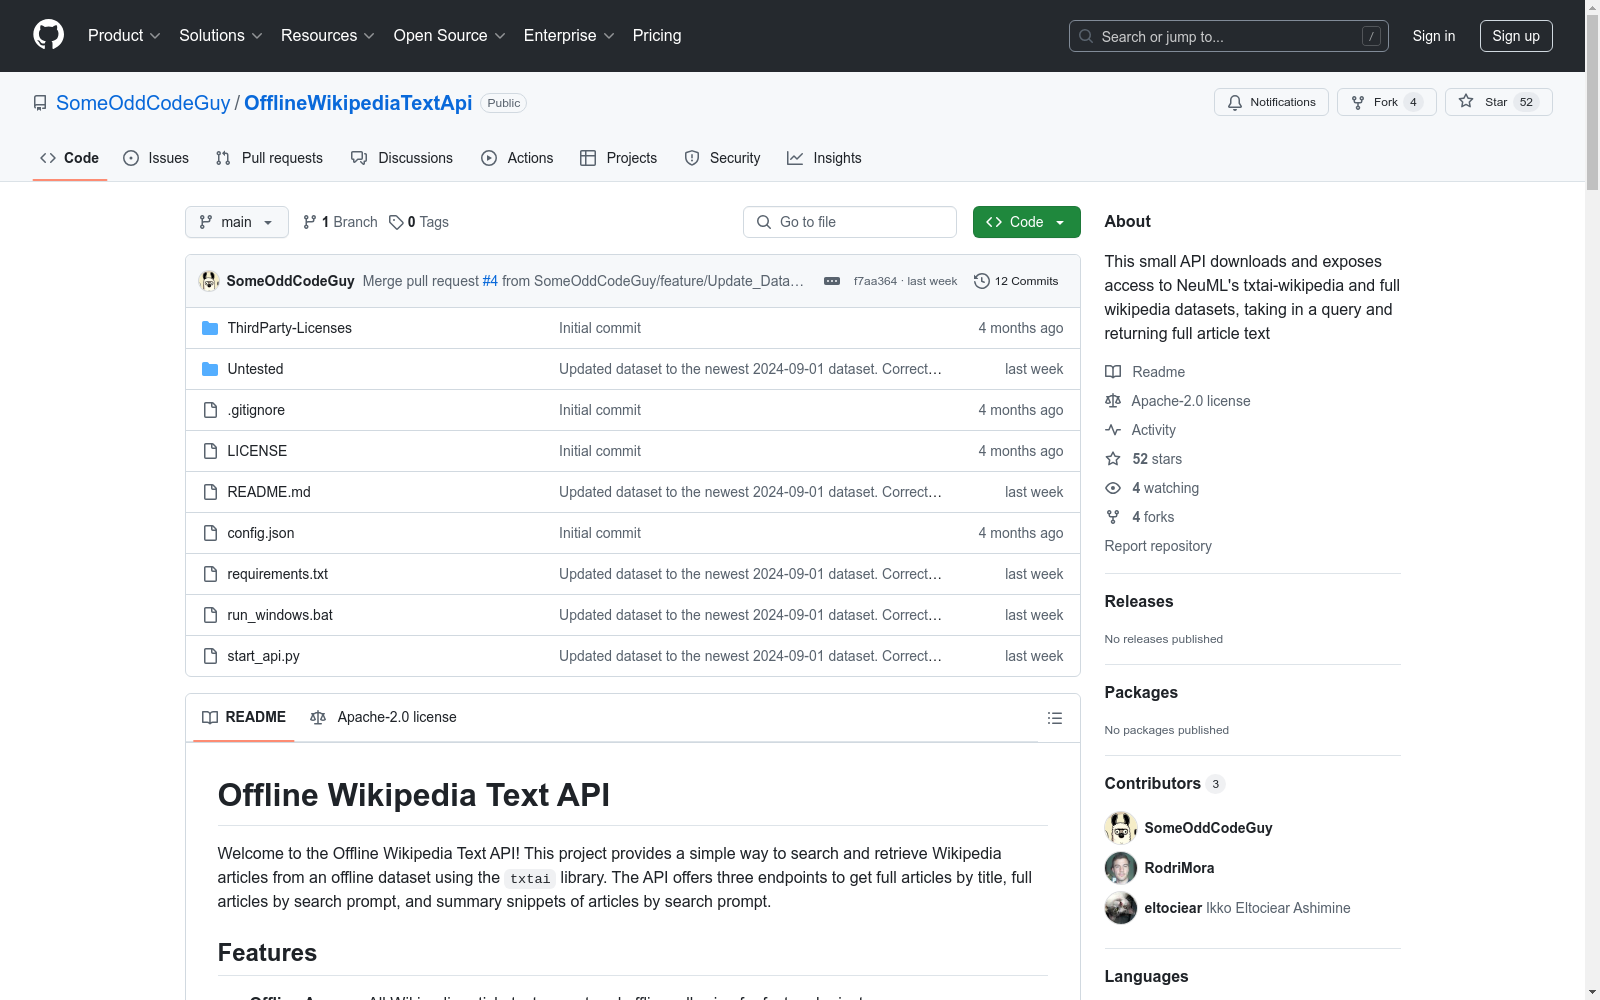This screenshot has width=1600, height=1000.
Task: Expand the Solutions menu
Action: click(x=221, y=36)
